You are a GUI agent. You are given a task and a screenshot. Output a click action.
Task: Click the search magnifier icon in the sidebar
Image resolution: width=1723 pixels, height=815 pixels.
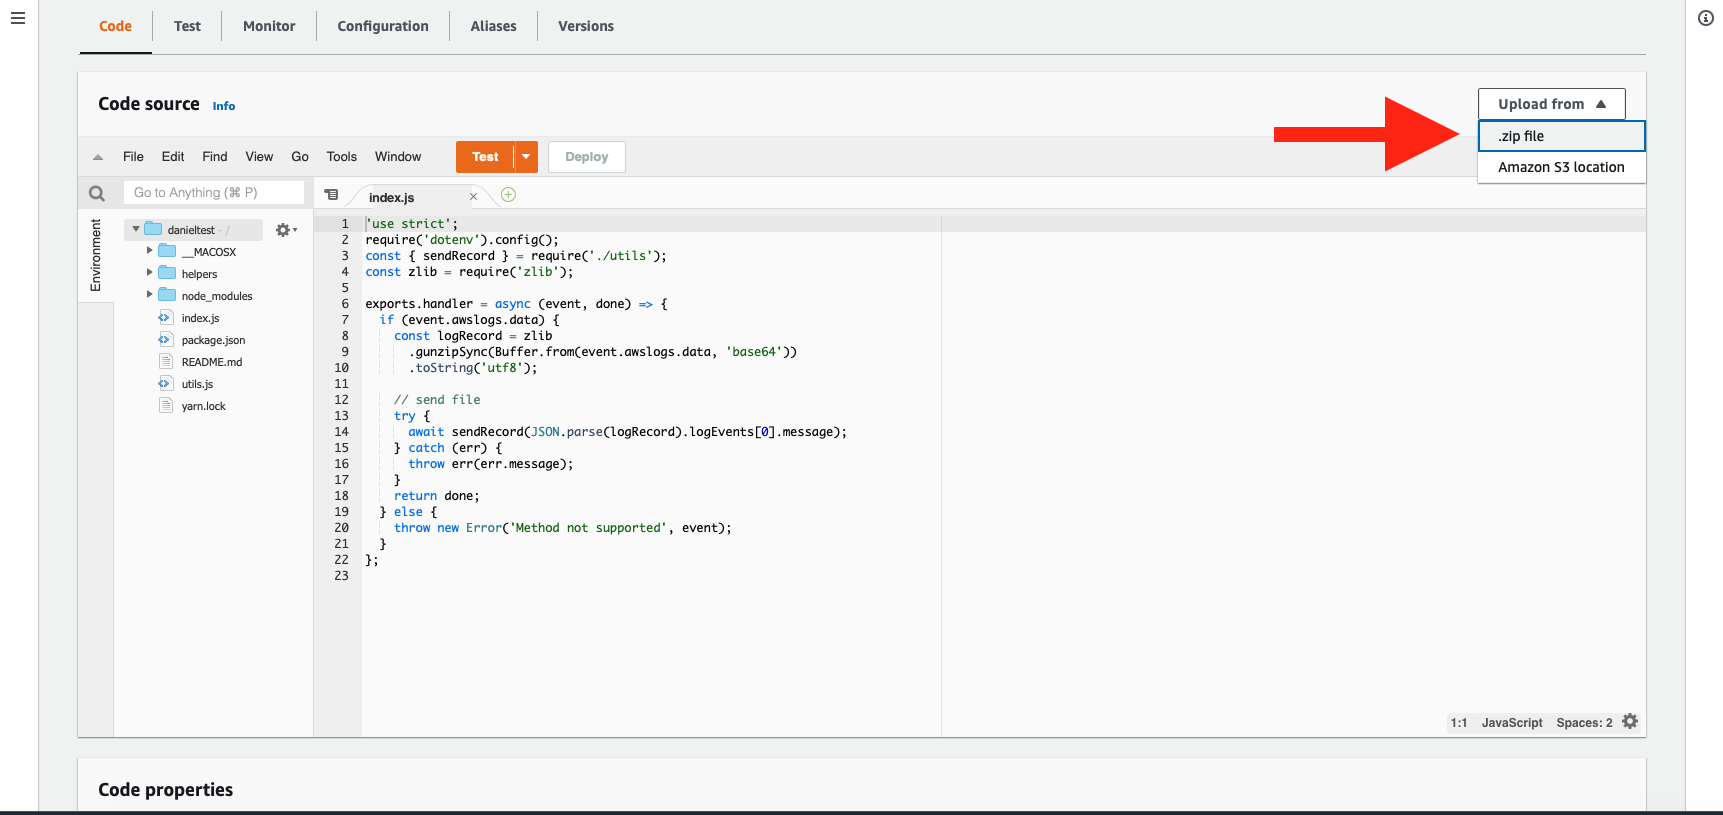tap(97, 193)
